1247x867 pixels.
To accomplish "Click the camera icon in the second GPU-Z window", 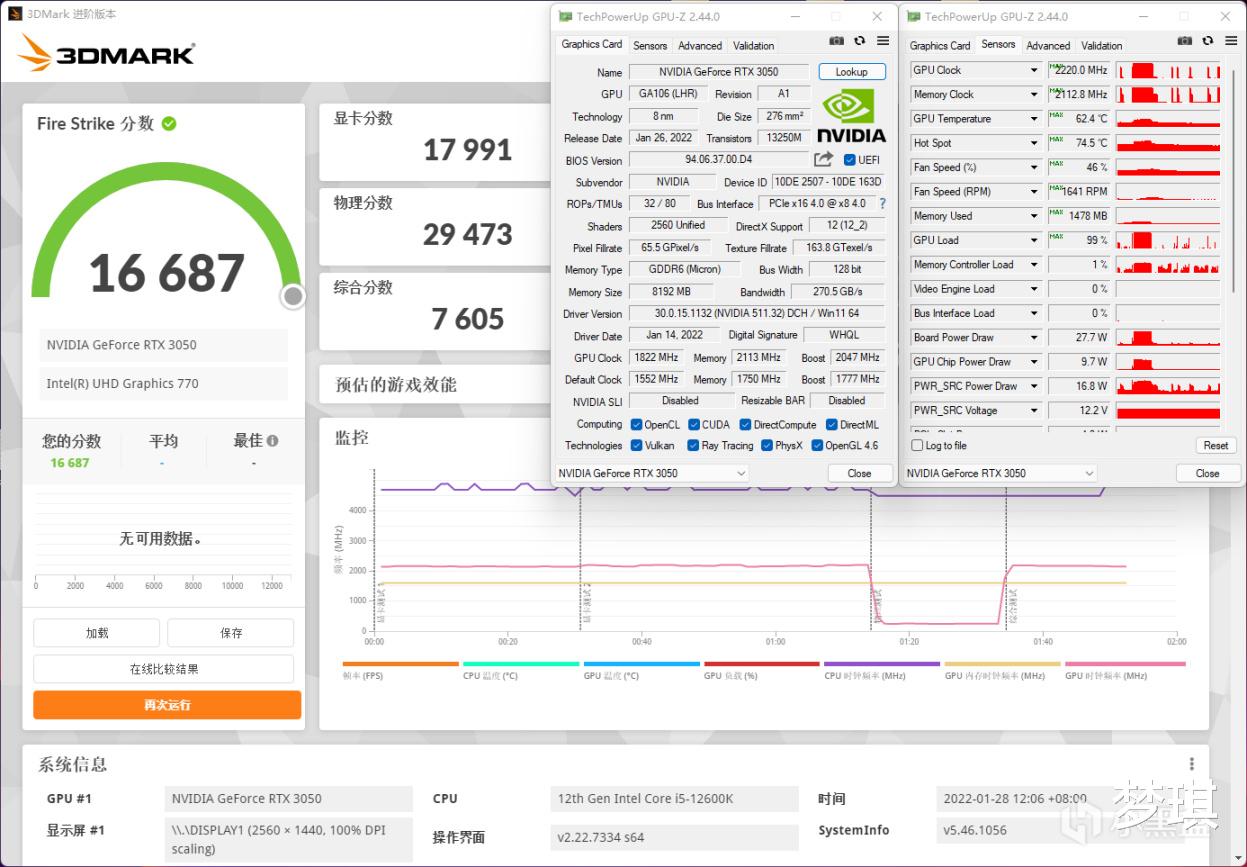I will [1185, 41].
